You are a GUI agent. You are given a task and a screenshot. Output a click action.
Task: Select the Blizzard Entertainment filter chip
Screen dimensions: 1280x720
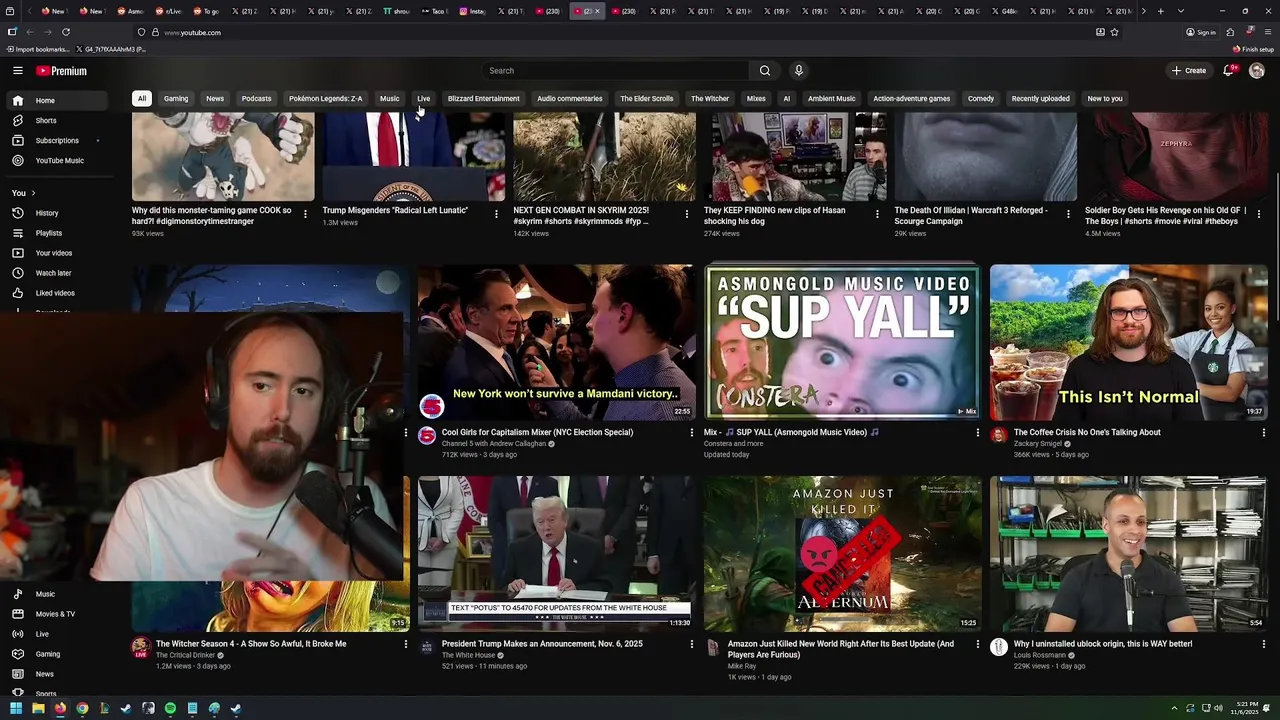[484, 98]
